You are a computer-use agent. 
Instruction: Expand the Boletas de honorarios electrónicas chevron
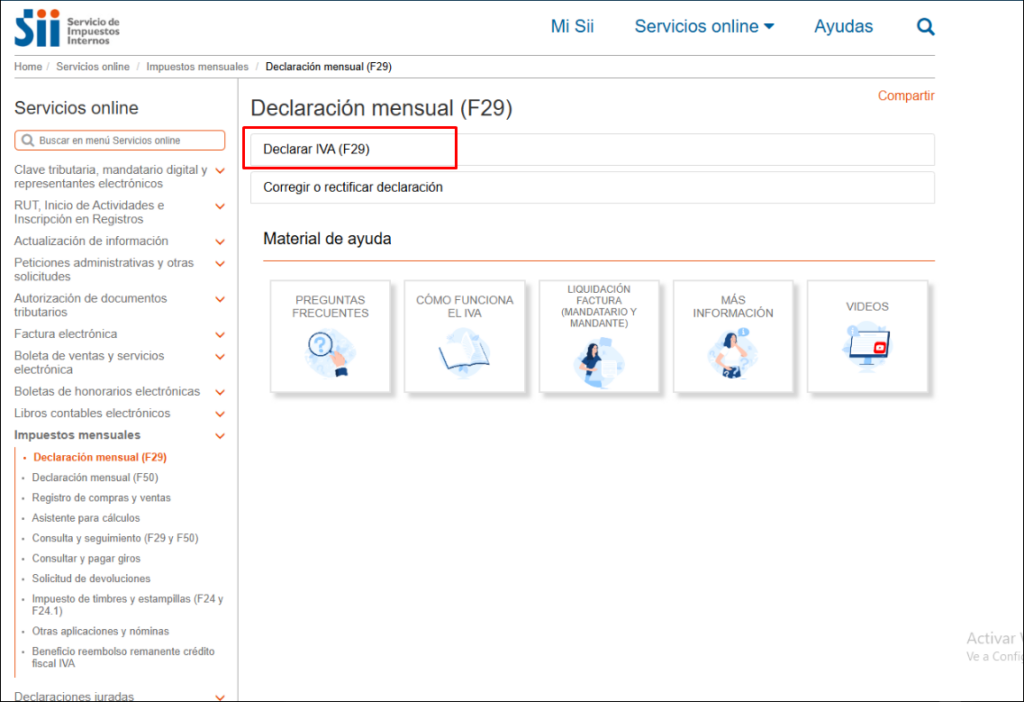click(220, 392)
